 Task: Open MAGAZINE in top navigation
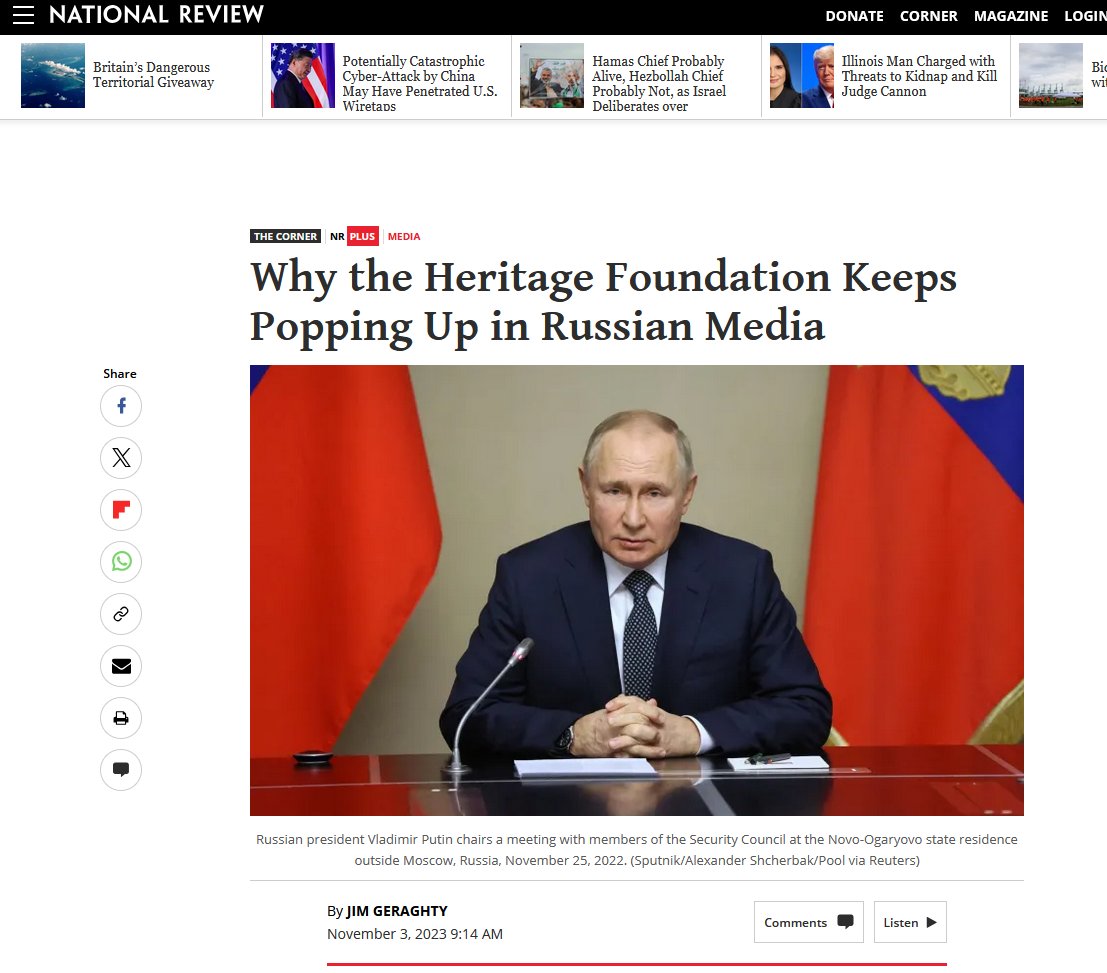pos(1011,16)
